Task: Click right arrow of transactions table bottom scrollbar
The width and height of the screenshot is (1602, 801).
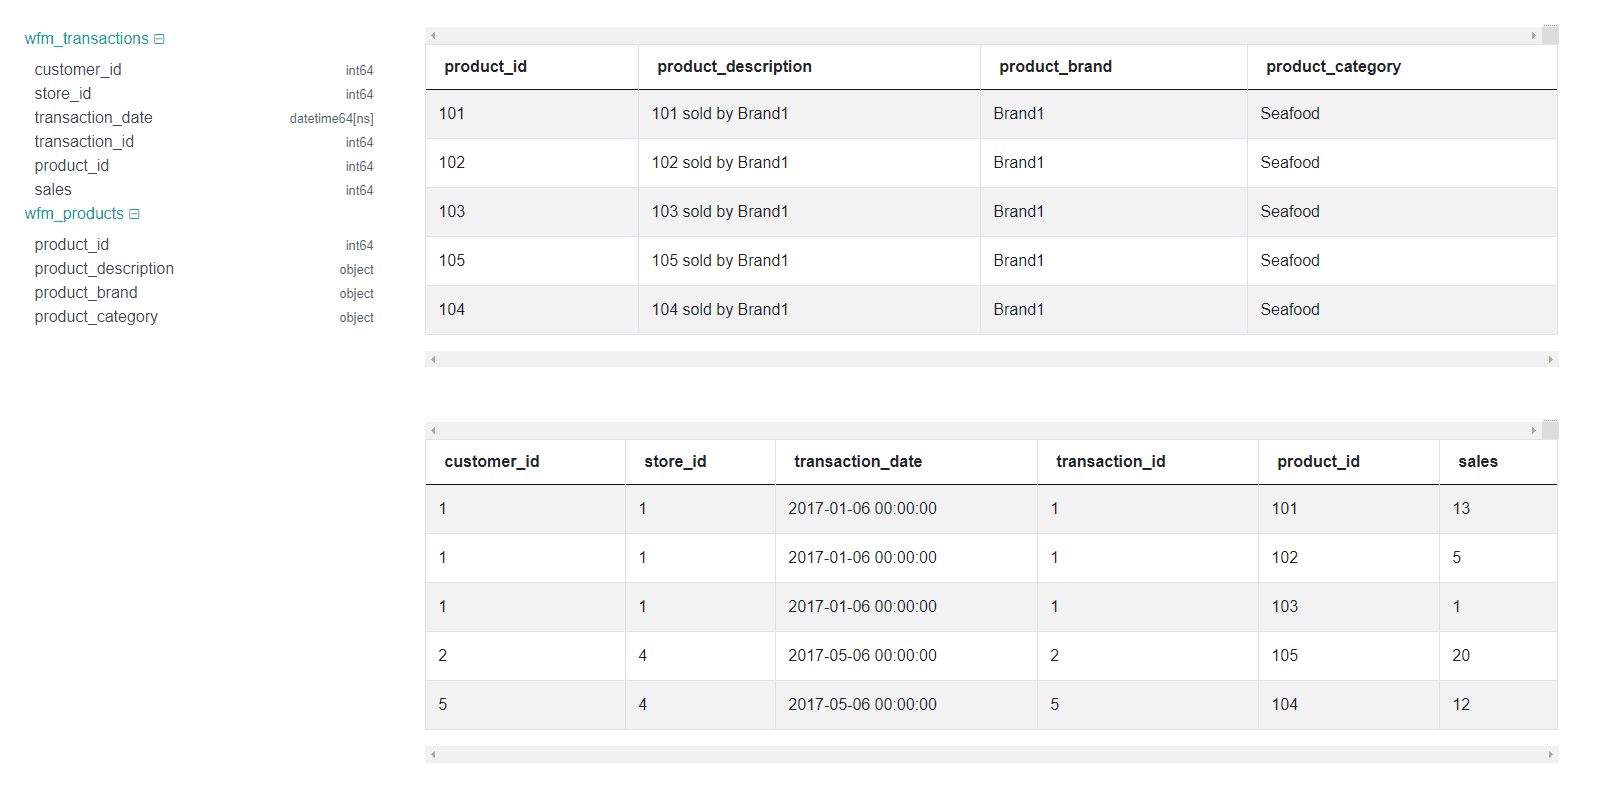Action: (x=1551, y=754)
